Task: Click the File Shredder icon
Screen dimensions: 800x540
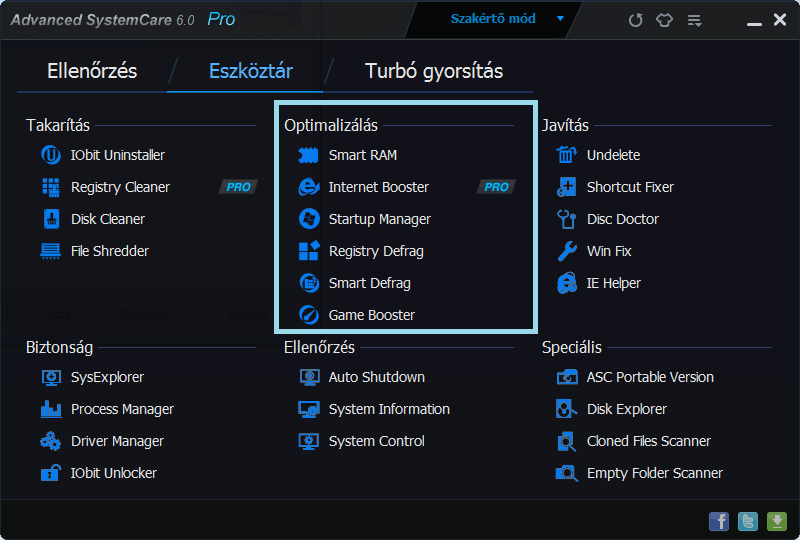Action: point(51,251)
